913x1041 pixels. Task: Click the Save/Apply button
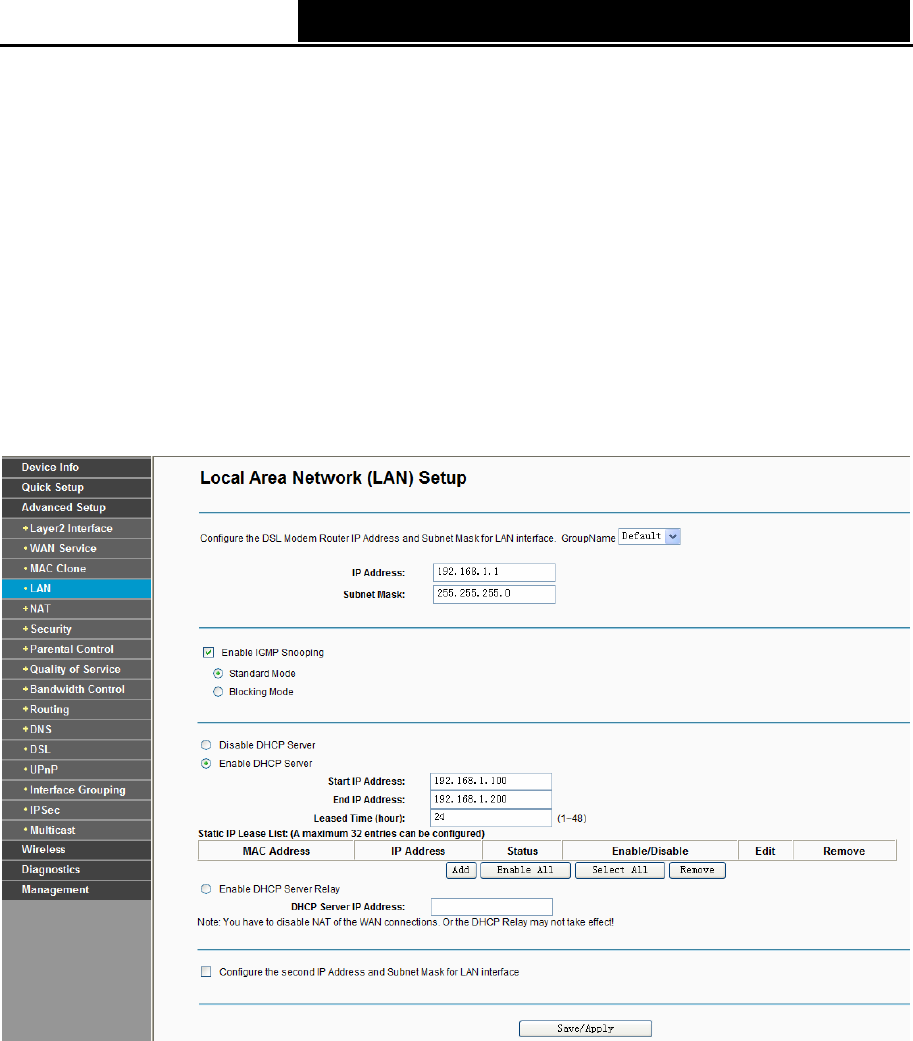click(585, 1028)
